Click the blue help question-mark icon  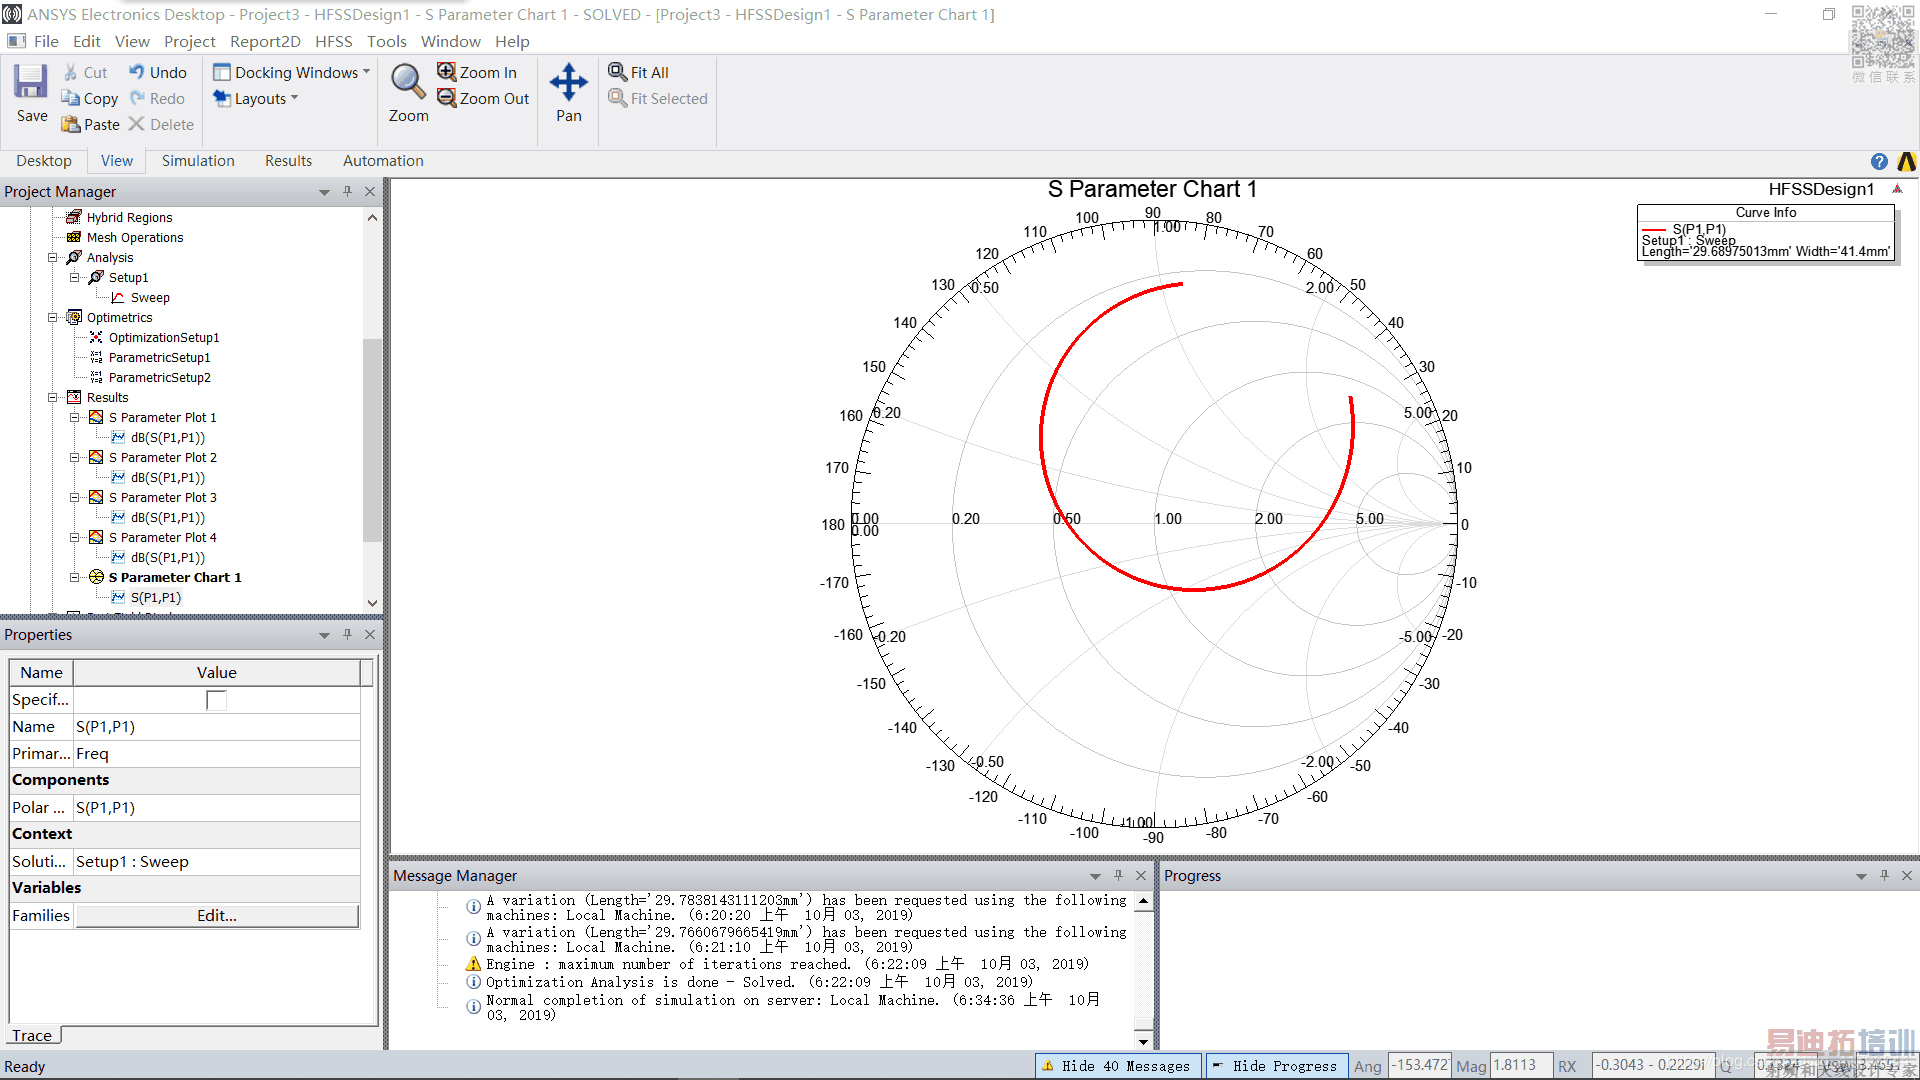tap(1879, 162)
